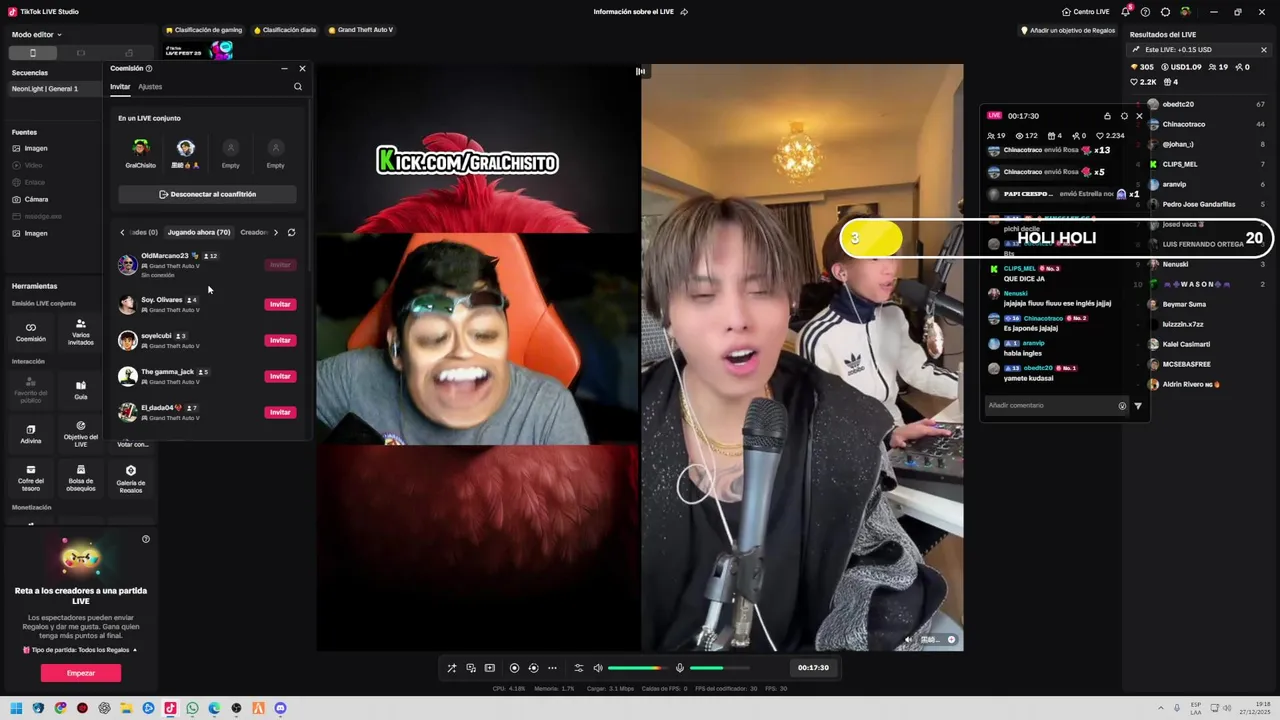Search co-hosts with the magnifier icon
The image size is (1280, 720).
click(298, 87)
